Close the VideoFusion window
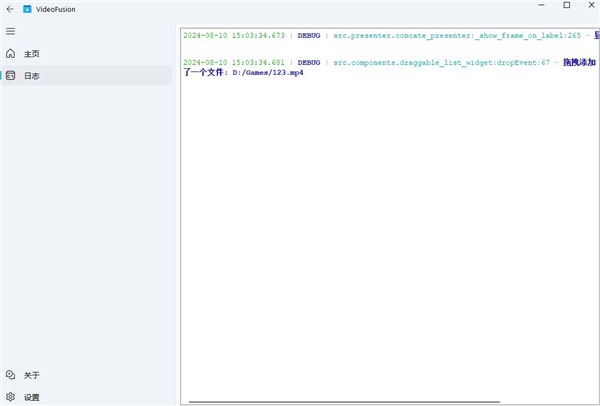The width and height of the screenshot is (600, 406). click(590, 7)
